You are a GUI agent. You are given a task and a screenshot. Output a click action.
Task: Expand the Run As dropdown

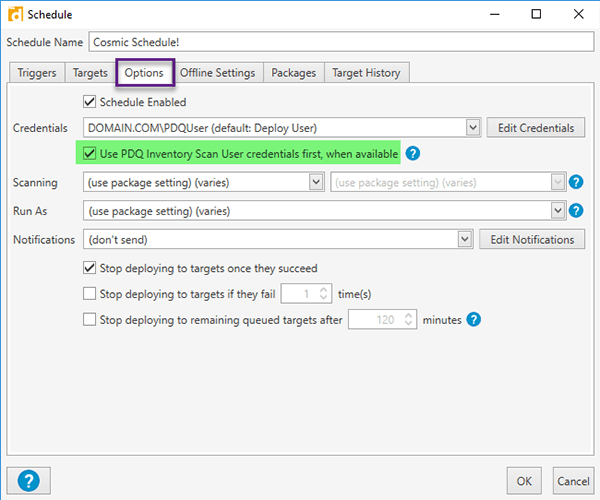point(558,211)
